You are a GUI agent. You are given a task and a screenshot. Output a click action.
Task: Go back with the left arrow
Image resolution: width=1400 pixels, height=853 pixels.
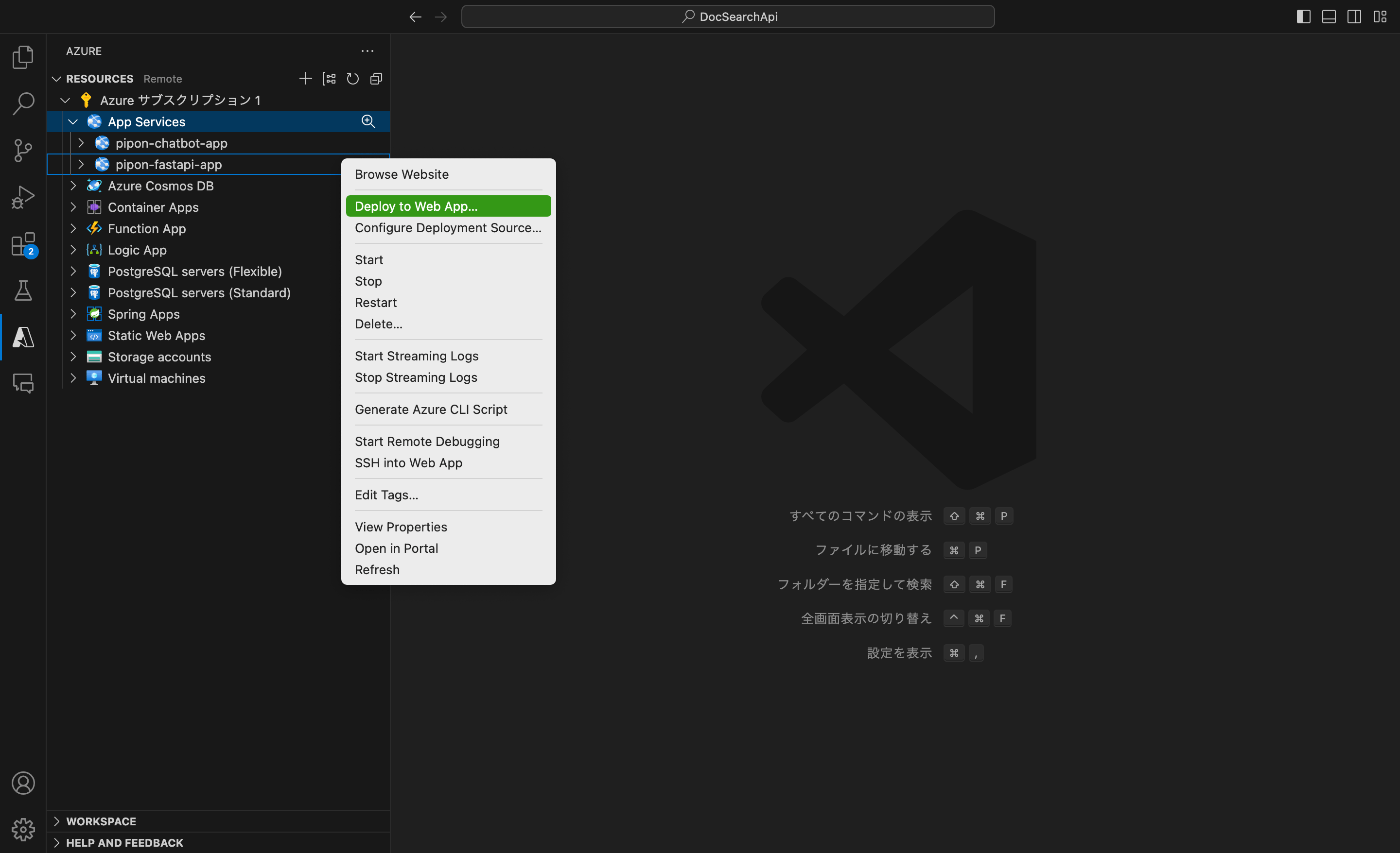point(415,17)
